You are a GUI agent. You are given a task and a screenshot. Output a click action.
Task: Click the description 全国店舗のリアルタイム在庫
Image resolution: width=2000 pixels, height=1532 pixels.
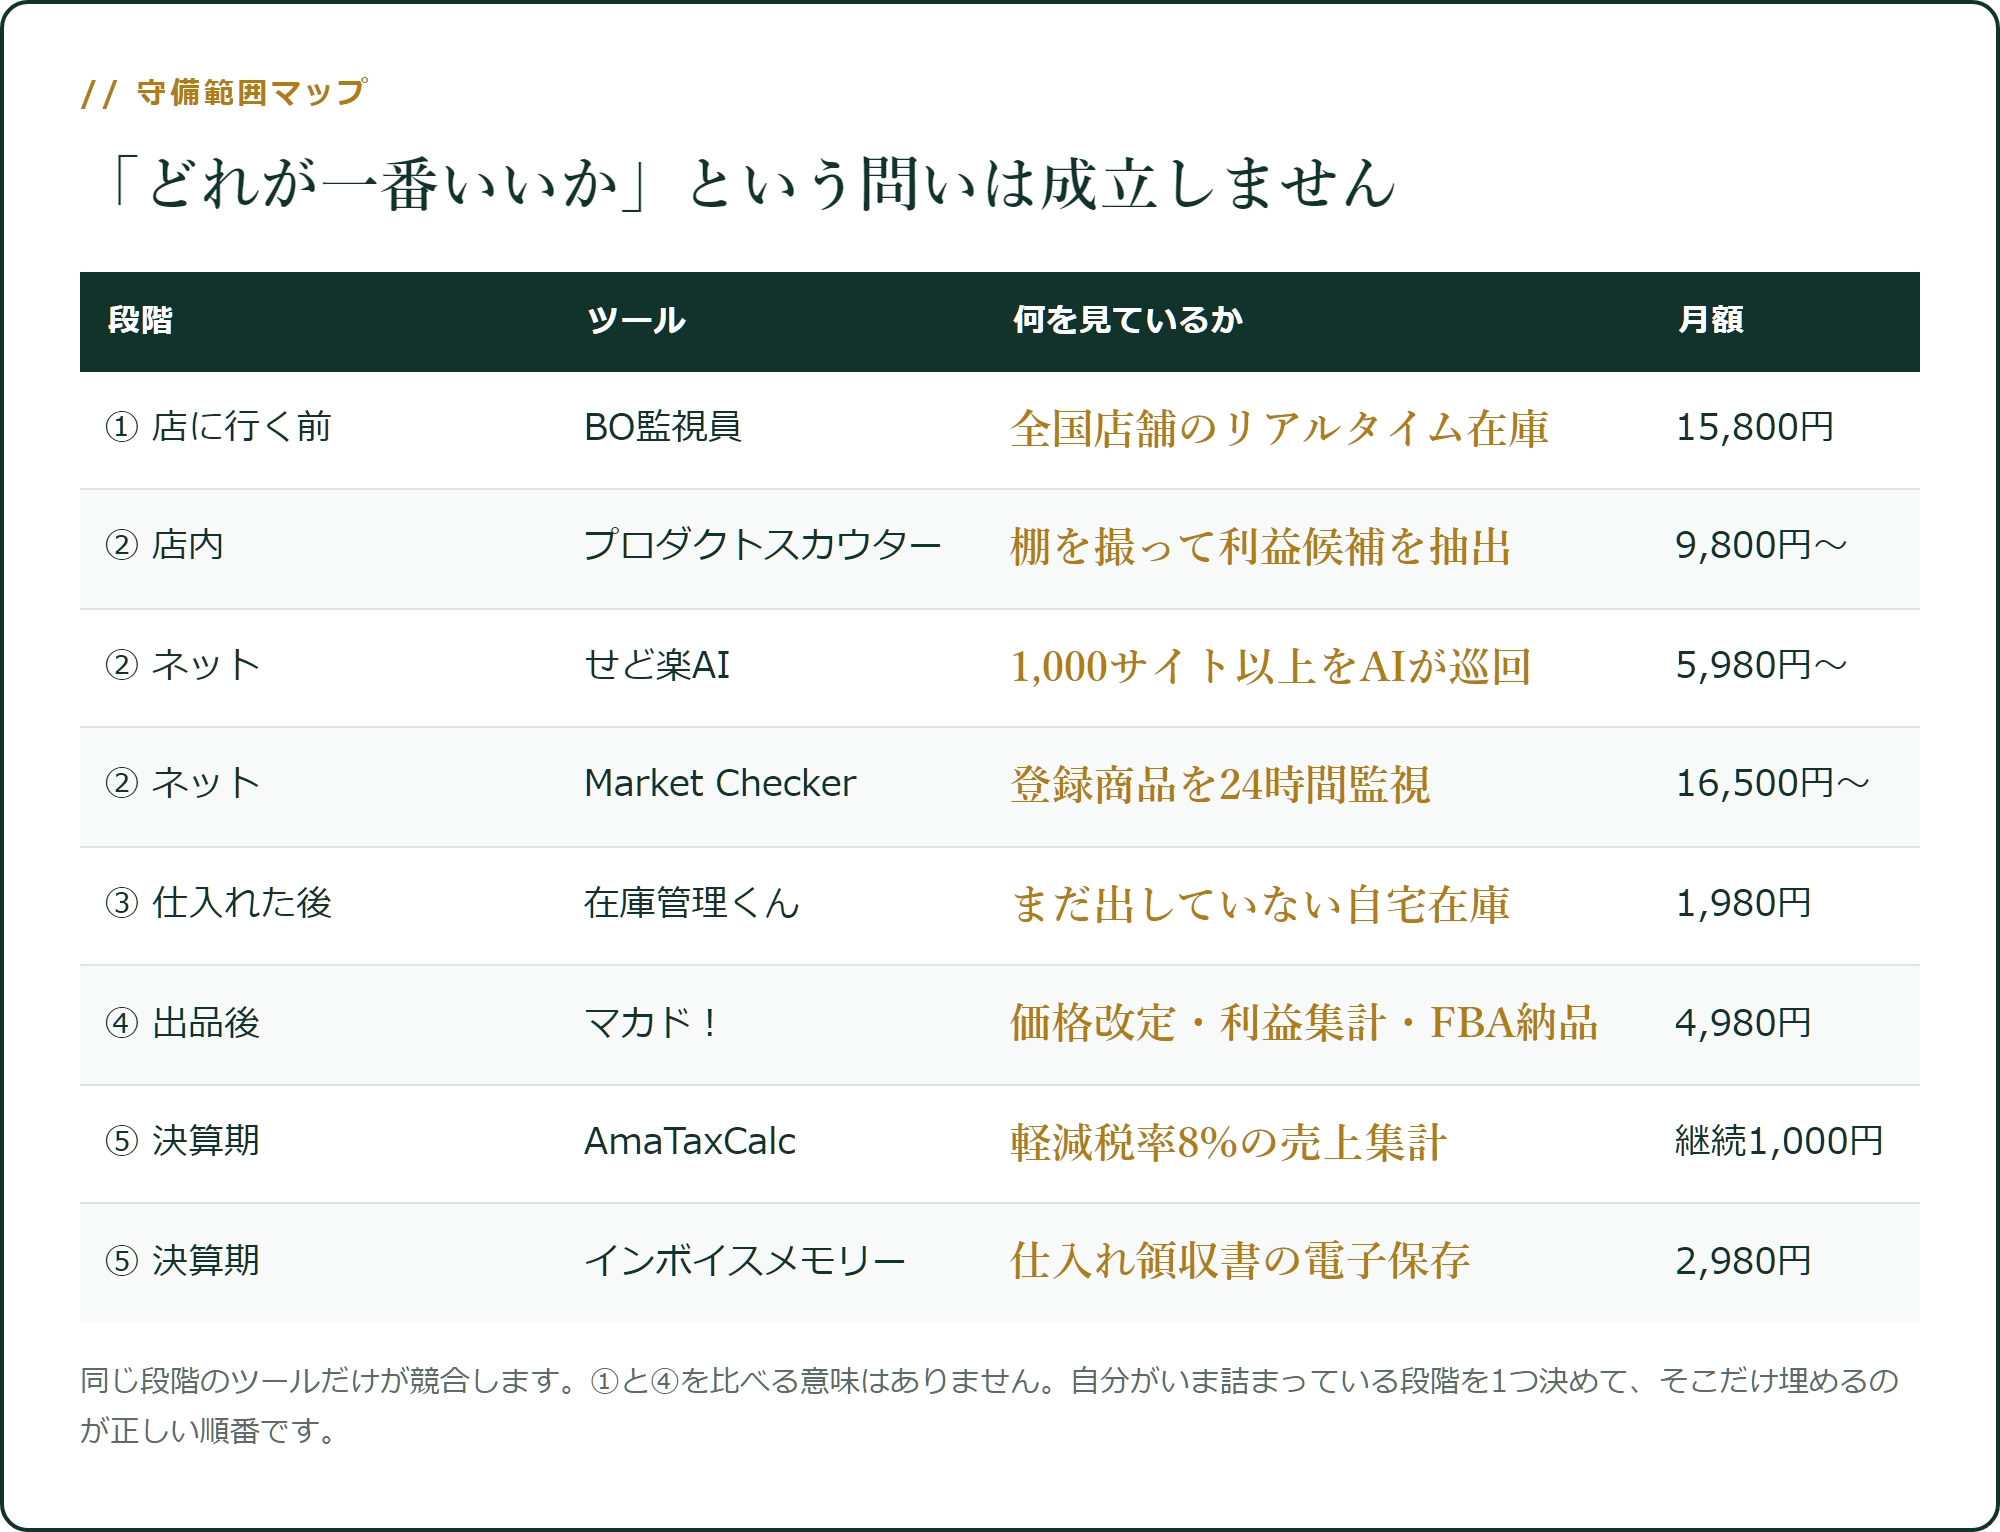[x=1280, y=429]
